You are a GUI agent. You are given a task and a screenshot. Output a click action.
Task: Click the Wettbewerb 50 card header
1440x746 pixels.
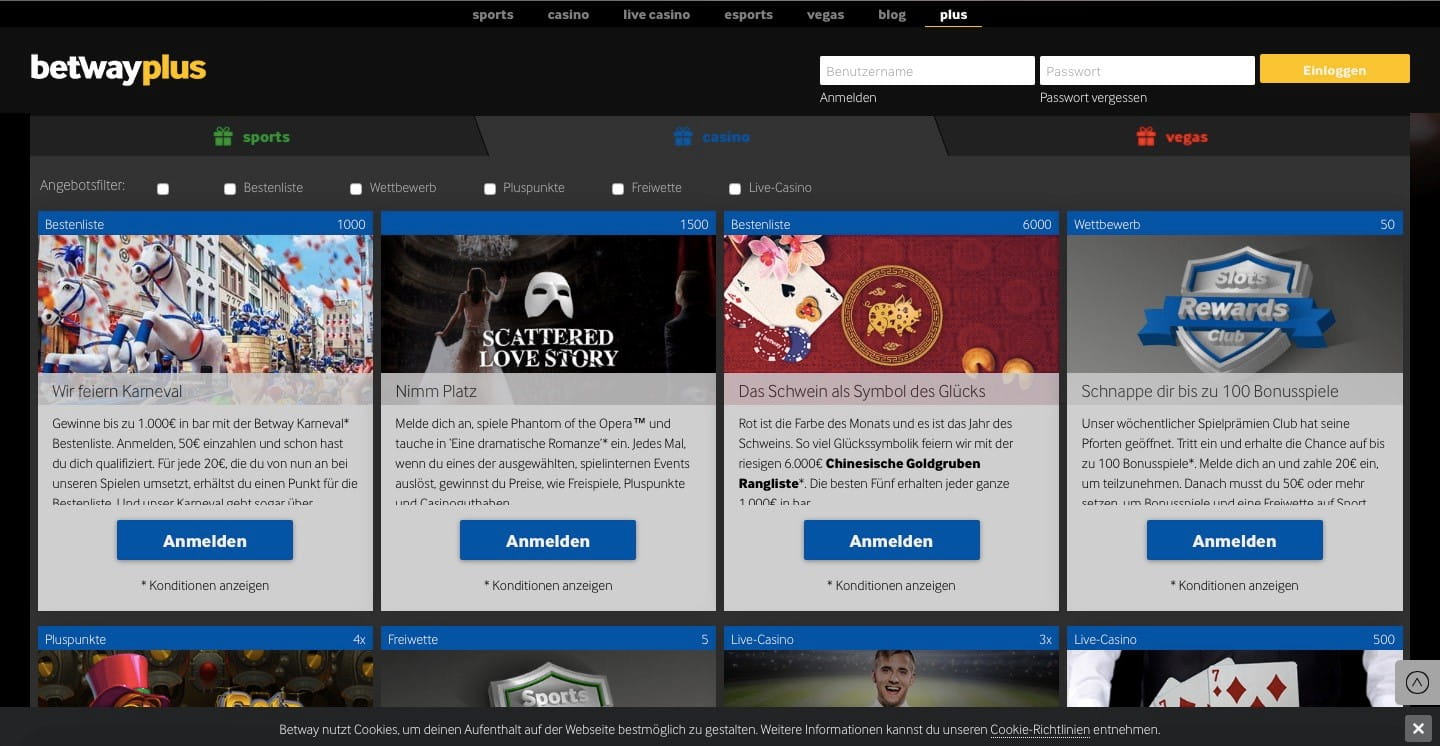point(1235,224)
